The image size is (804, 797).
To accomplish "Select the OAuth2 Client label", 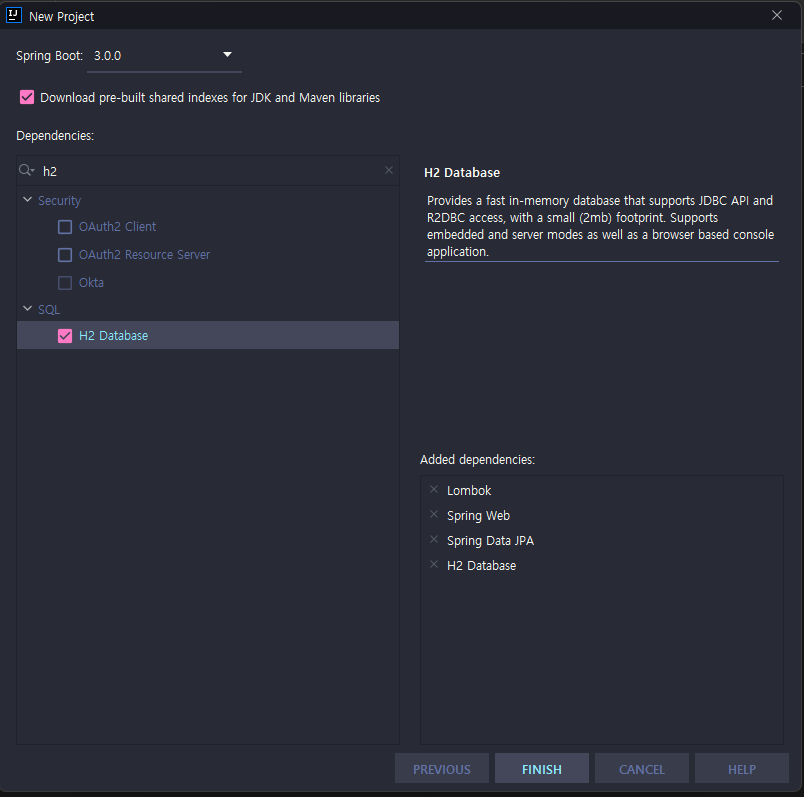I will coord(117,227).
